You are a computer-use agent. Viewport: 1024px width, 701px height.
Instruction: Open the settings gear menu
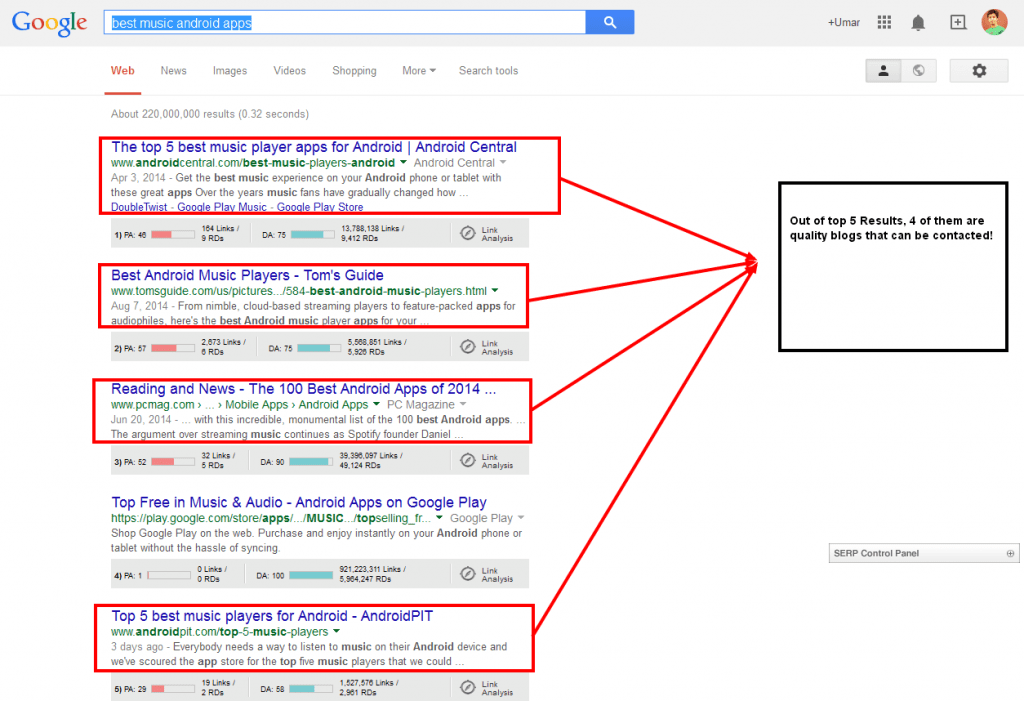tap(979, 70)
